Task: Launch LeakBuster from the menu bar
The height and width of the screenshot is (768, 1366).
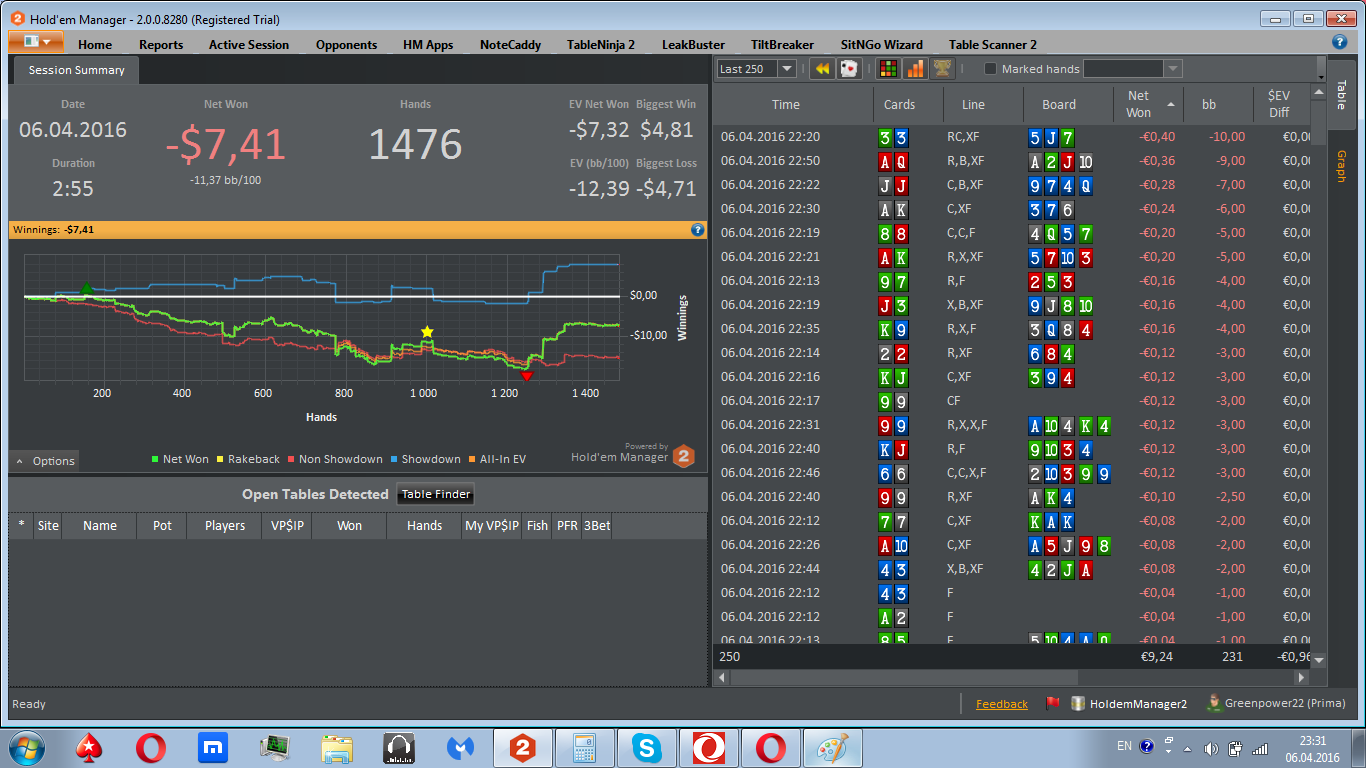Action: (695, 44)
